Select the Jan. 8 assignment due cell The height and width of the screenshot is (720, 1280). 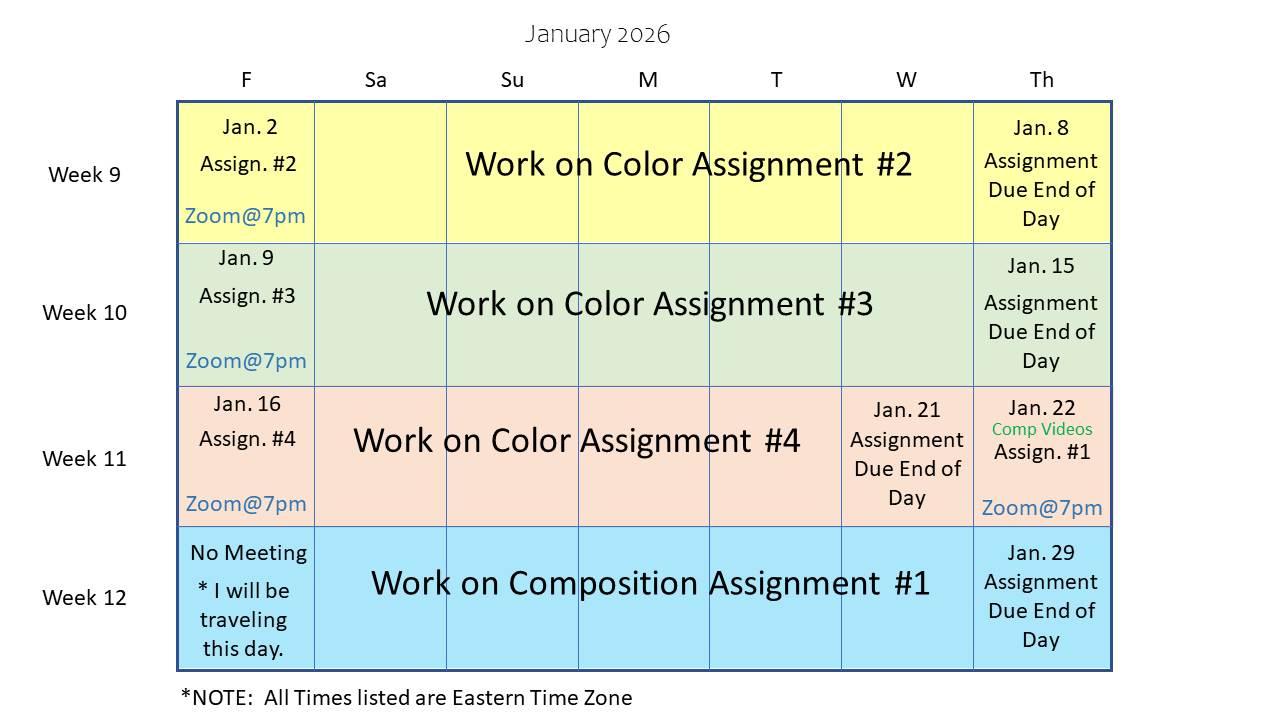pyautogui.click(x=1040, y=174)
